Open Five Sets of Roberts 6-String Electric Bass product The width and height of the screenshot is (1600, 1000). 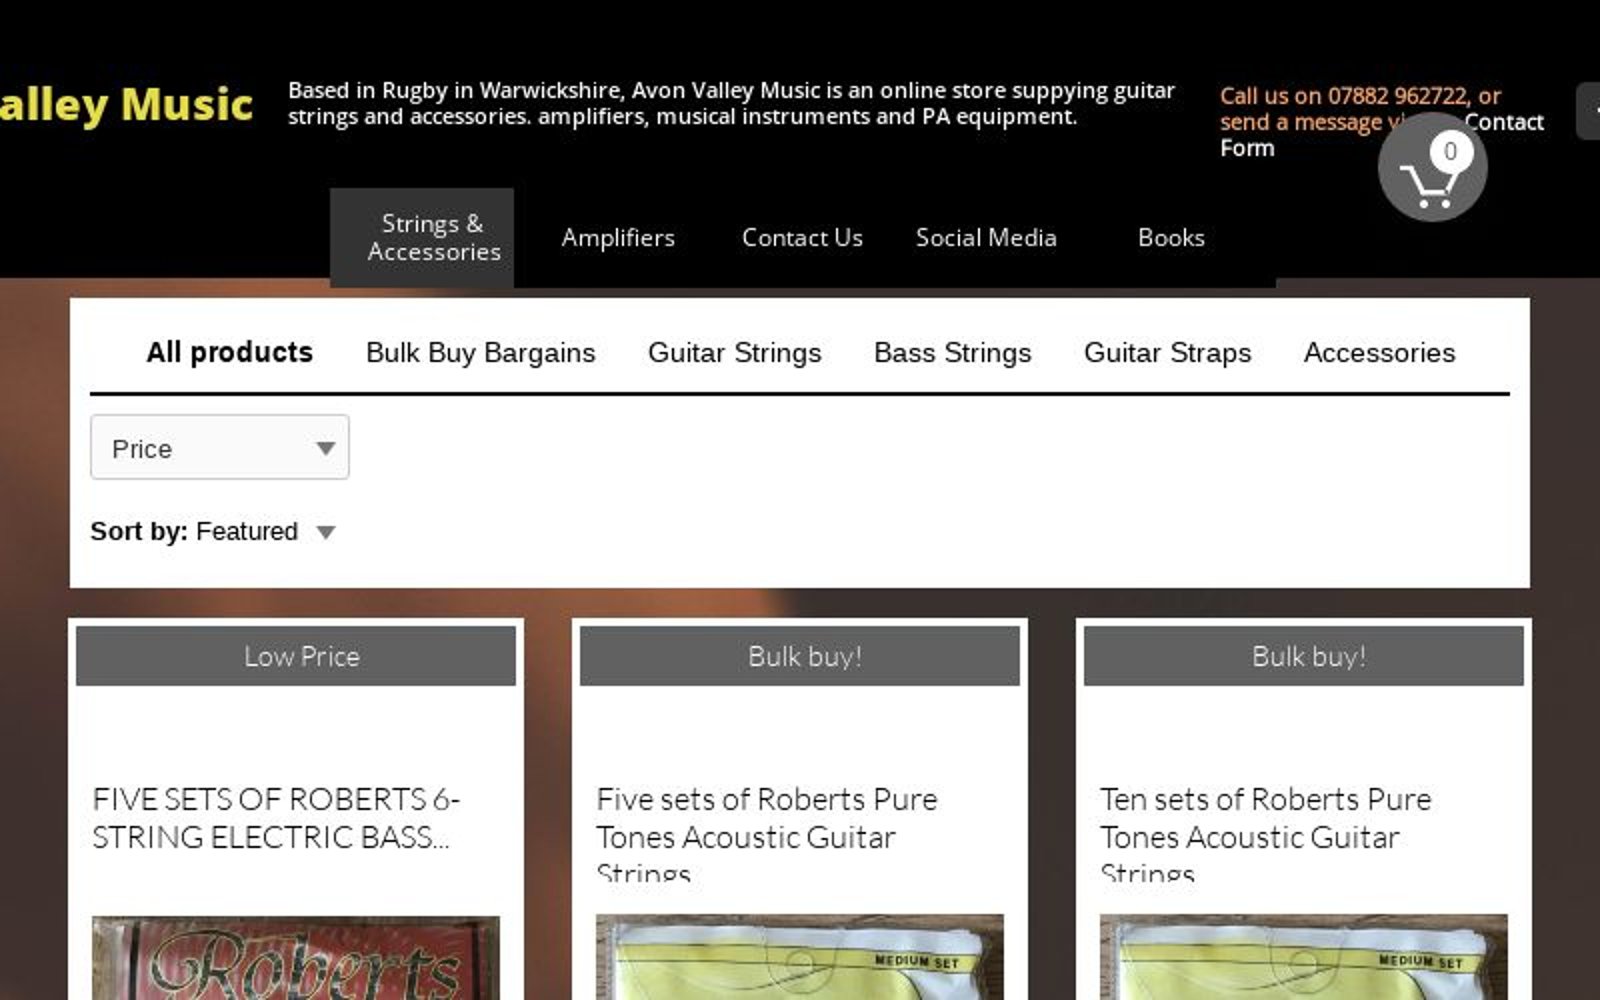[276, 818]
